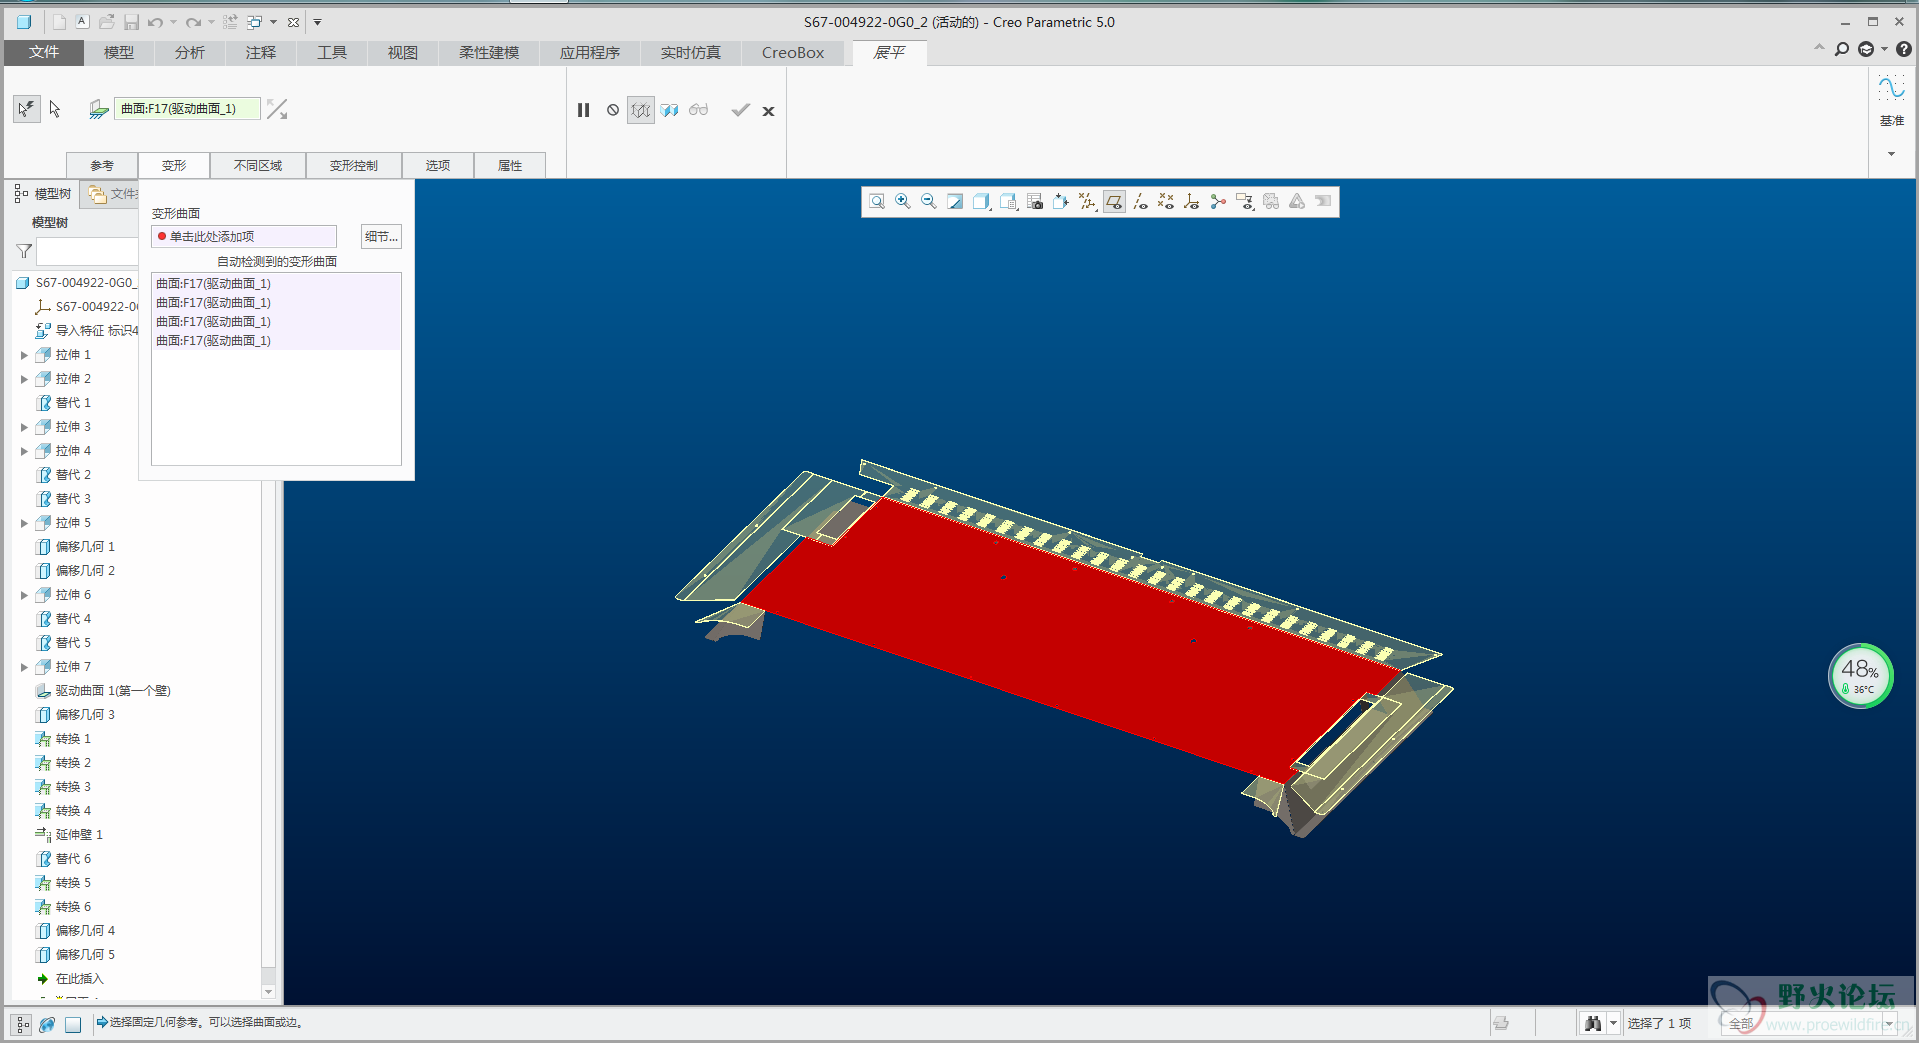Expand the 拉伸 5 tree node
Image resolution: width=1919 pixels, height=1043 pixels.
click(x=24, y=523)
